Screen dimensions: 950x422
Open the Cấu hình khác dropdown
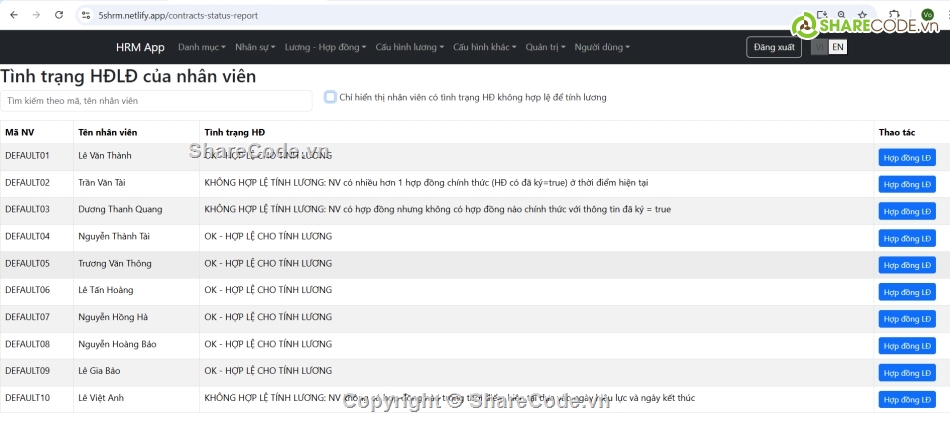pyautogui.click(x=485, y=47)
